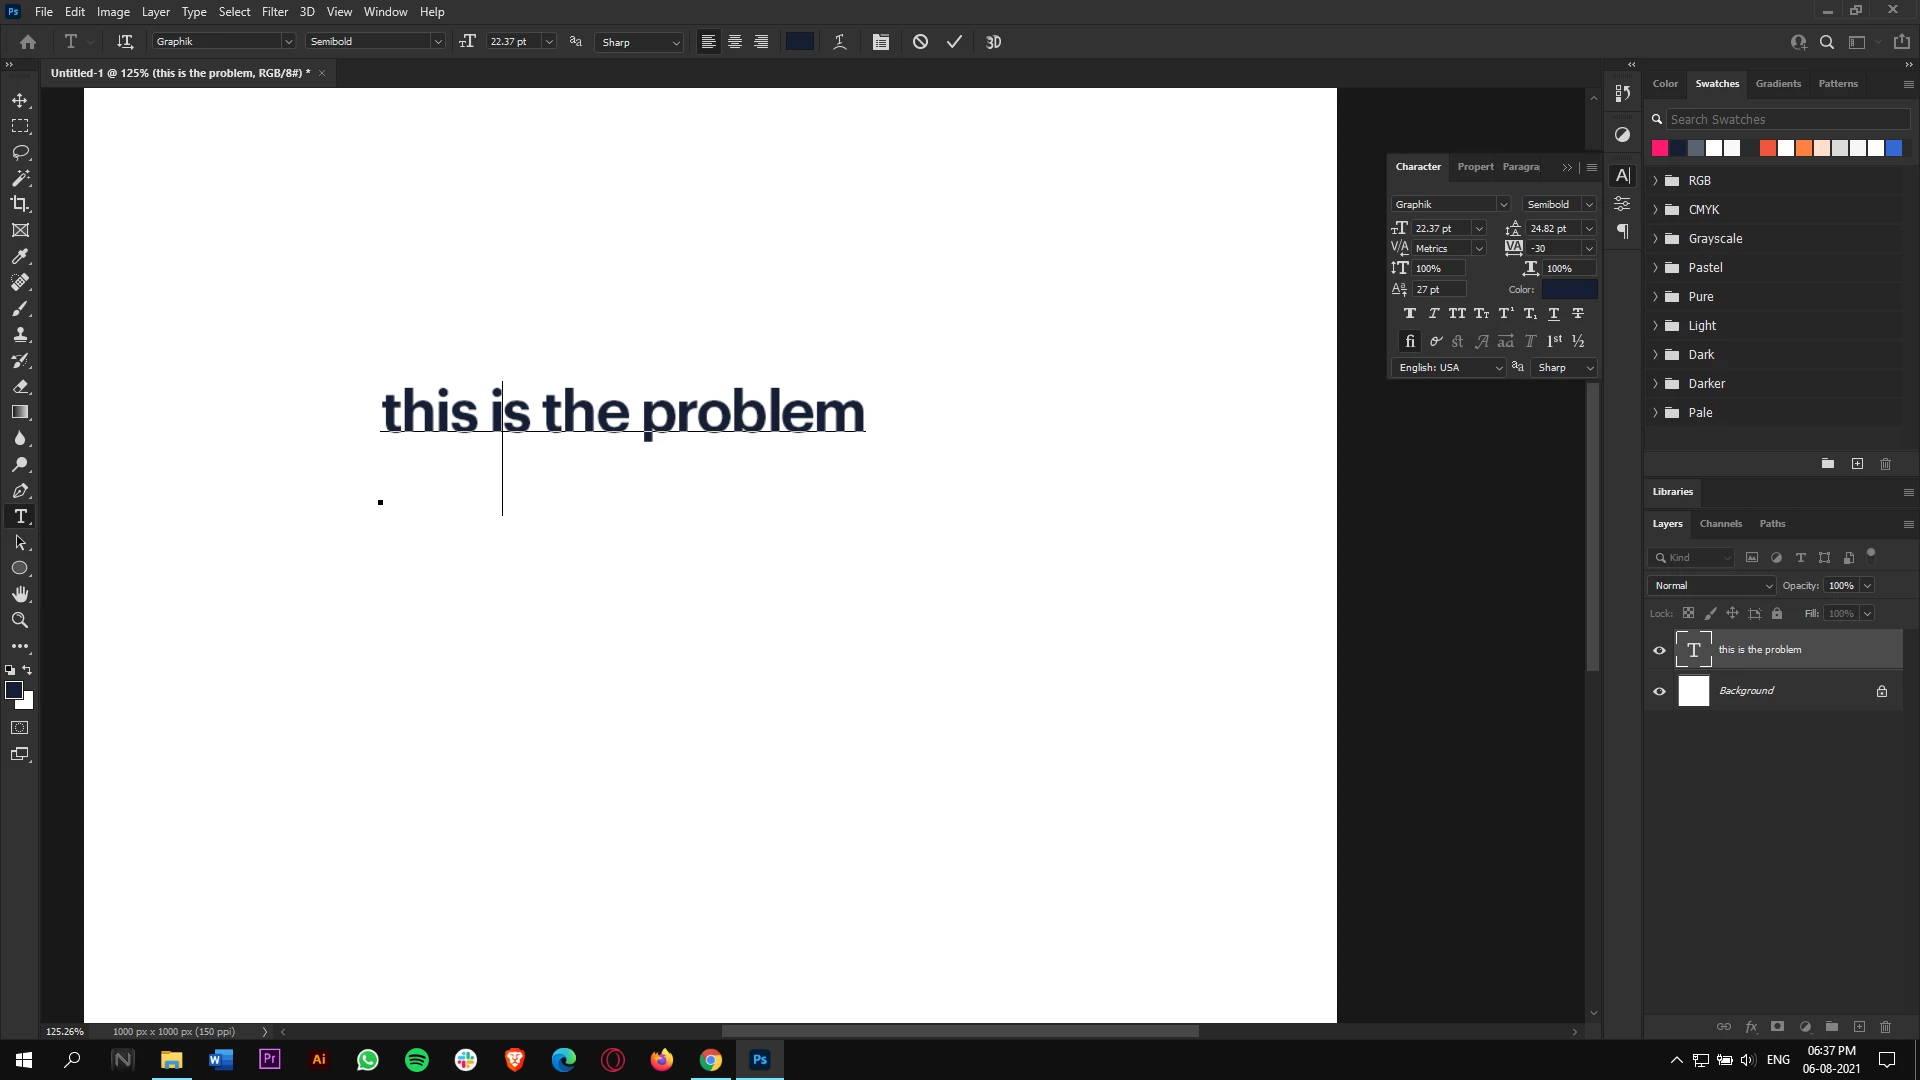
Task: Toggle the Underline text style
Action: (1554, 314)
